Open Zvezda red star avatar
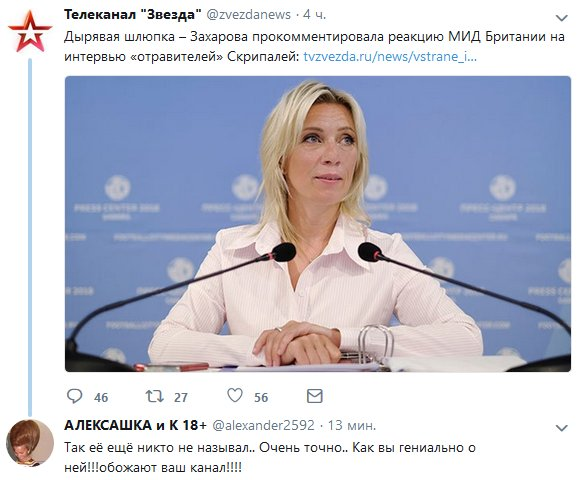 30,32
